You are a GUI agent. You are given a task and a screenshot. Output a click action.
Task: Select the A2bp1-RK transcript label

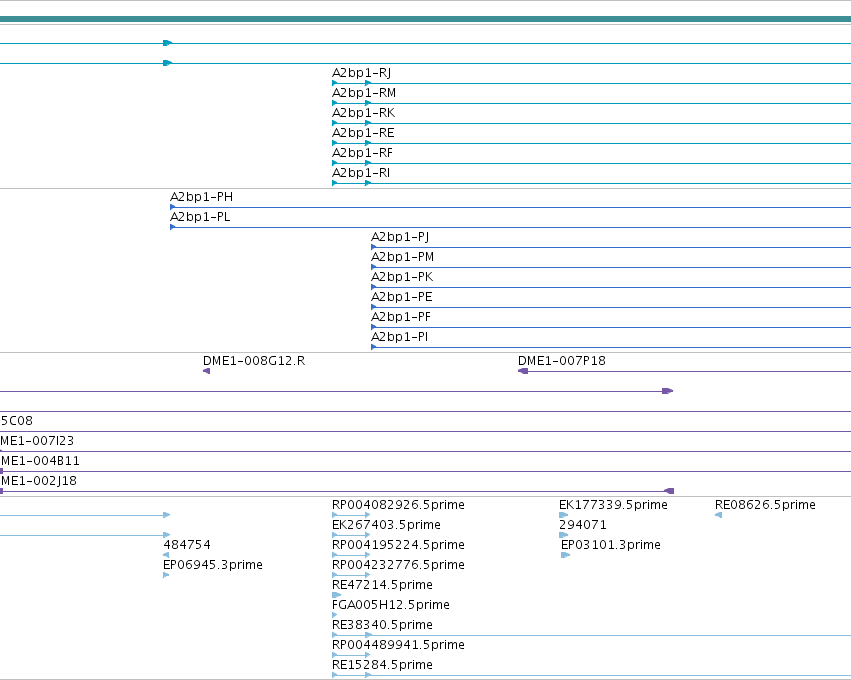tap(363, 113)
